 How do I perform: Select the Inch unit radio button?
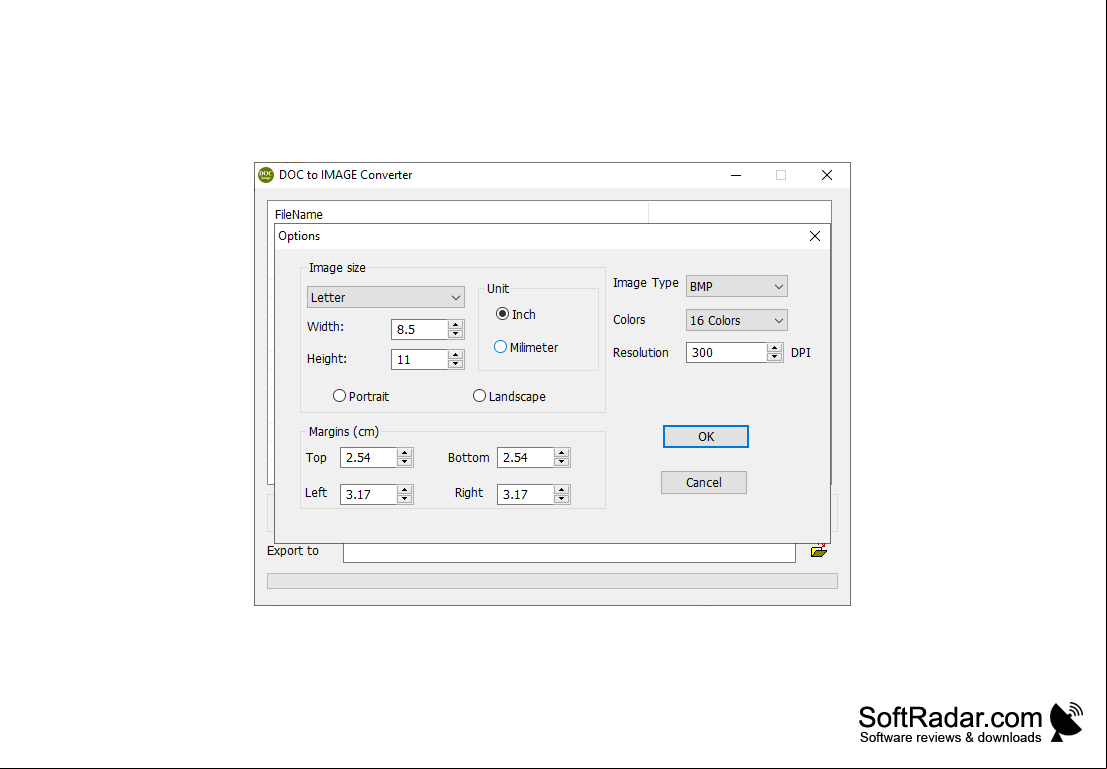(x=502, y=314)
